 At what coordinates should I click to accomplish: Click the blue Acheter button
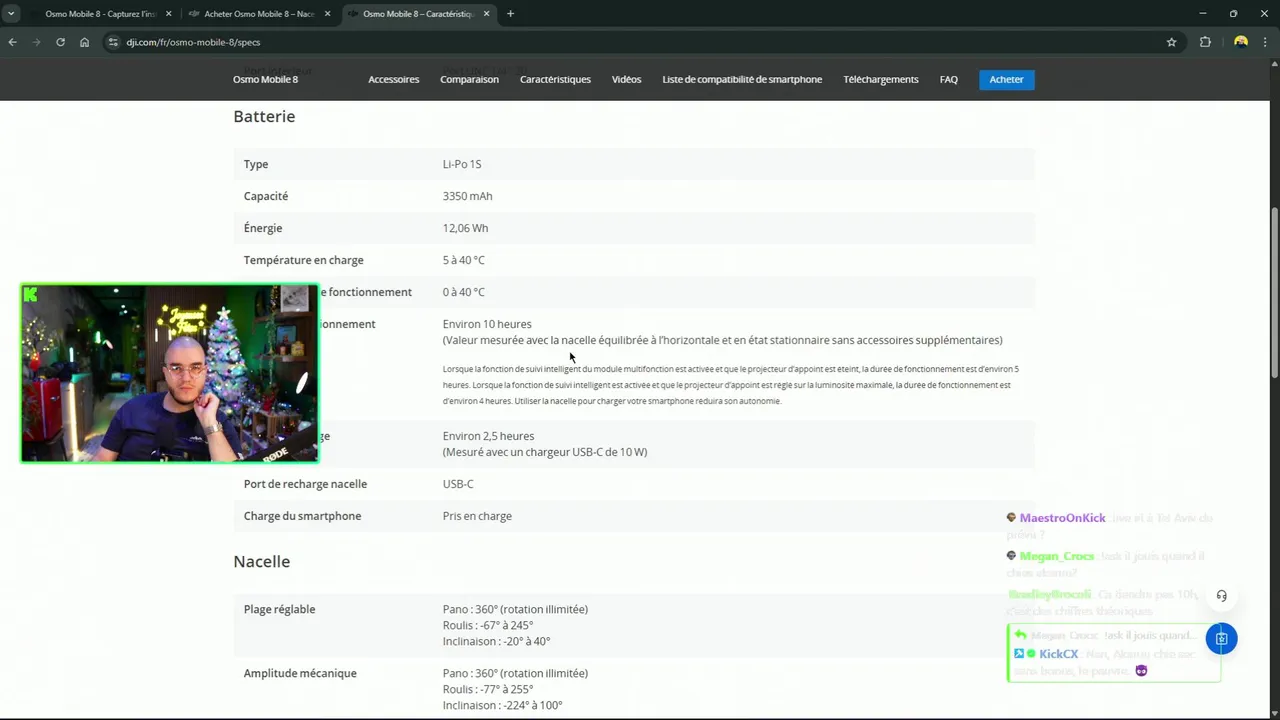point(1006,79)
